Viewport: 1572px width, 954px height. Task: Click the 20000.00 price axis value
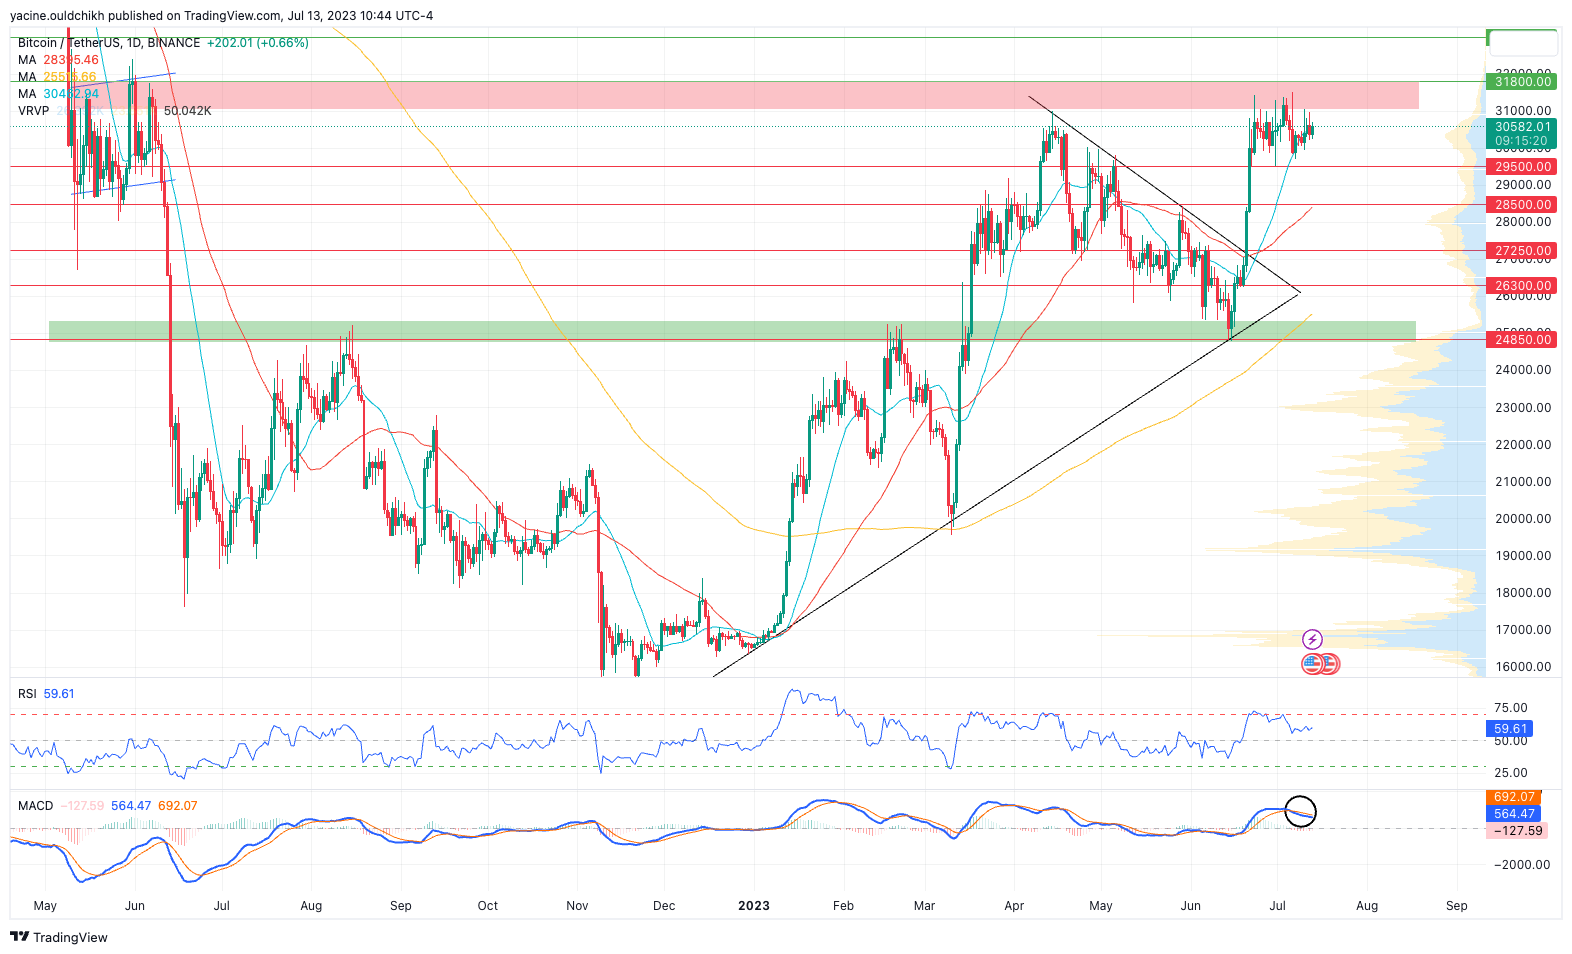pos(1523,519)
